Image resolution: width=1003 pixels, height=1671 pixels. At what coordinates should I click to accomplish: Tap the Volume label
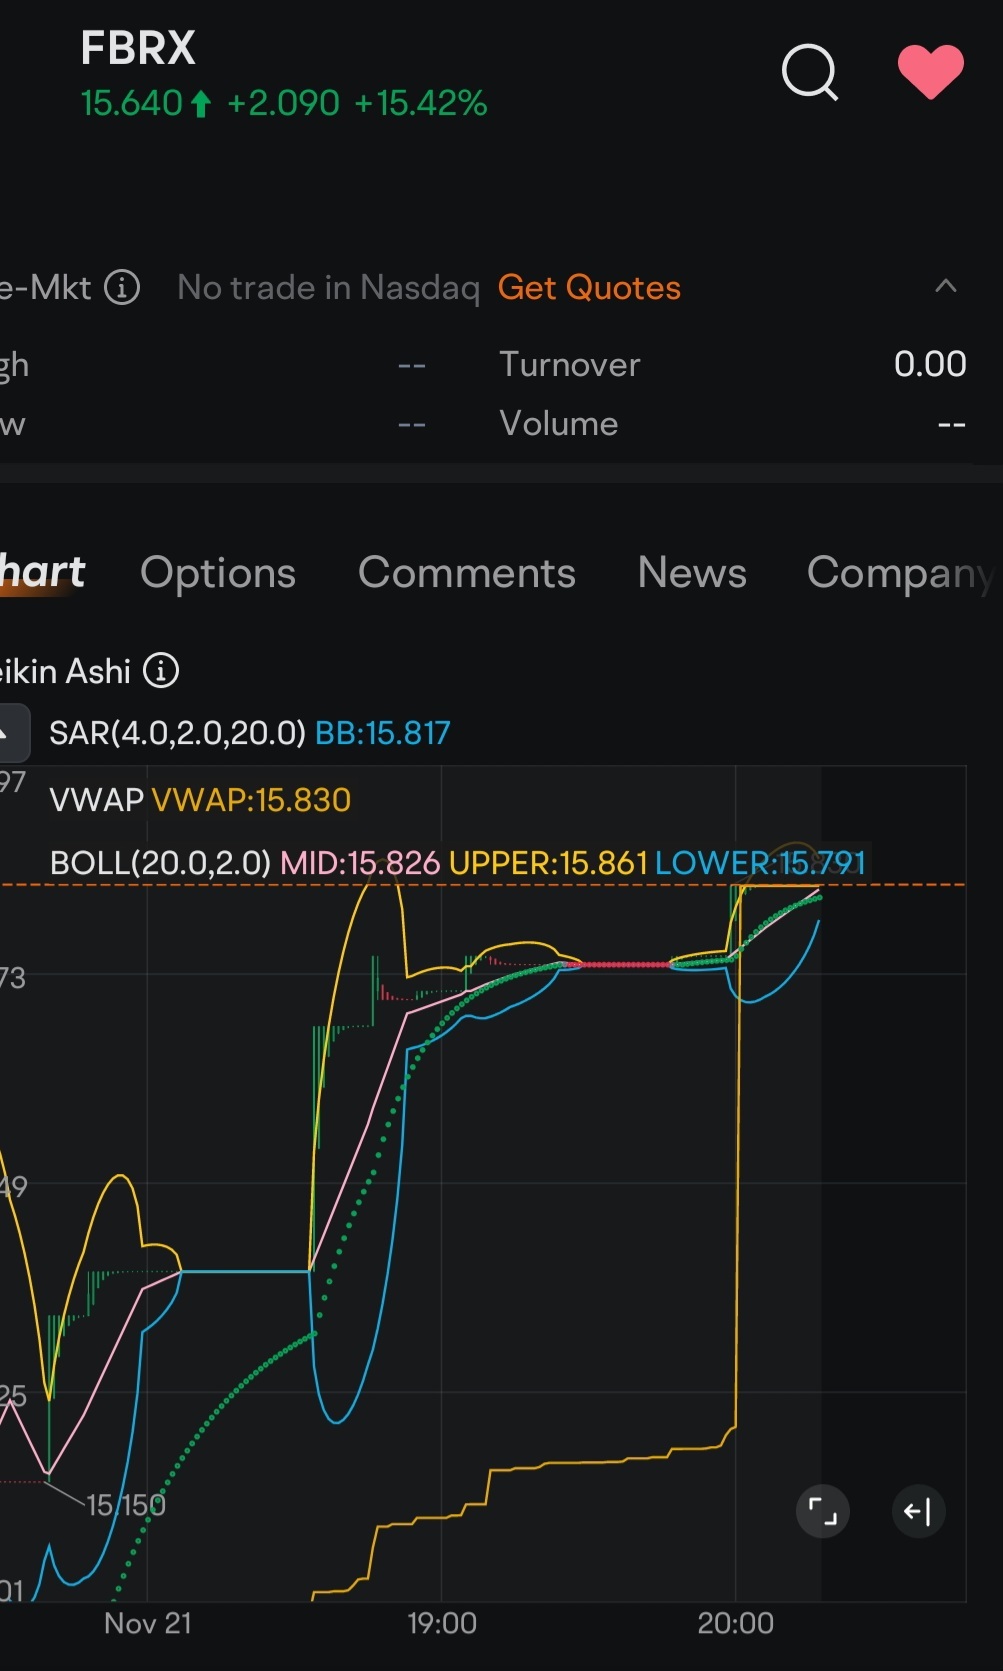558,423
